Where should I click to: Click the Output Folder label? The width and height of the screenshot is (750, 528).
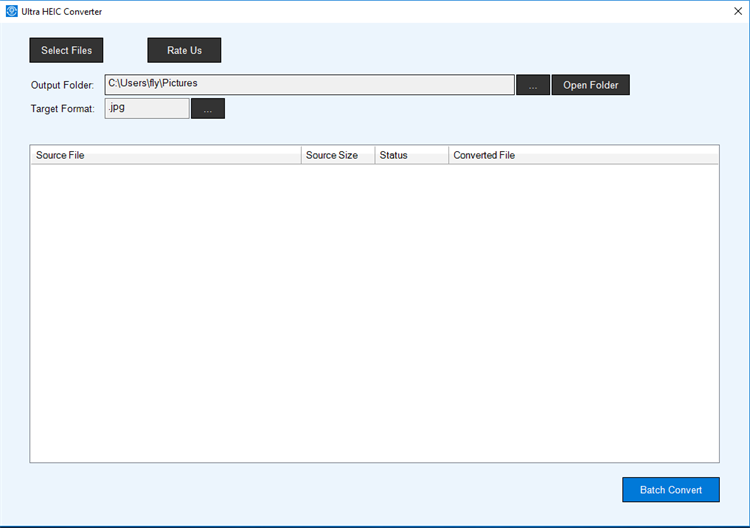[62, 85]
